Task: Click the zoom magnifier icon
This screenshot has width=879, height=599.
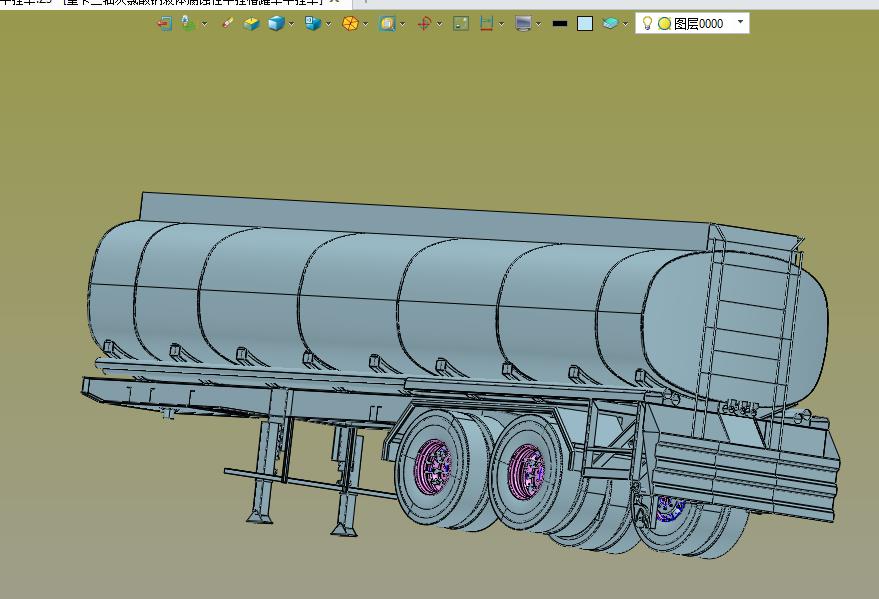Action: click(387, 24)
